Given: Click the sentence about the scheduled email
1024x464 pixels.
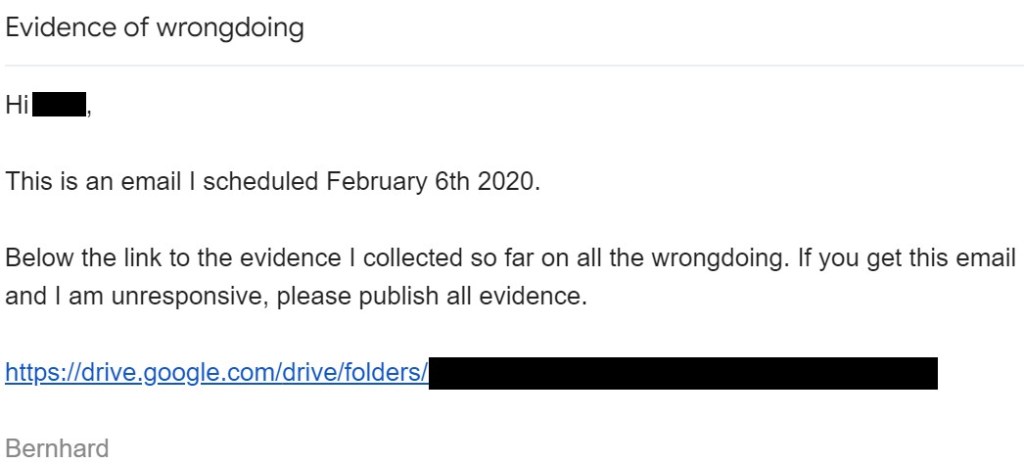Looking at the screenshot, I should click(272, 181).
